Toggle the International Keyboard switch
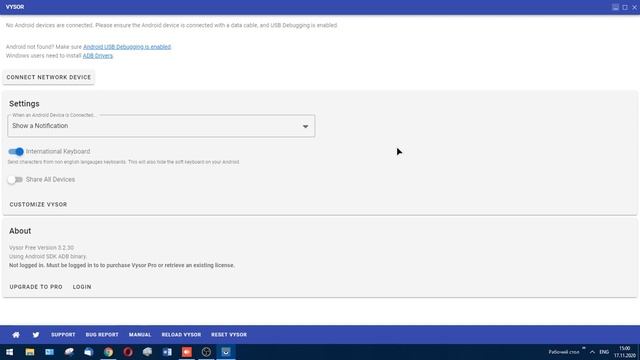This screenshot has height=360, width=640. [x=16, y=151]
